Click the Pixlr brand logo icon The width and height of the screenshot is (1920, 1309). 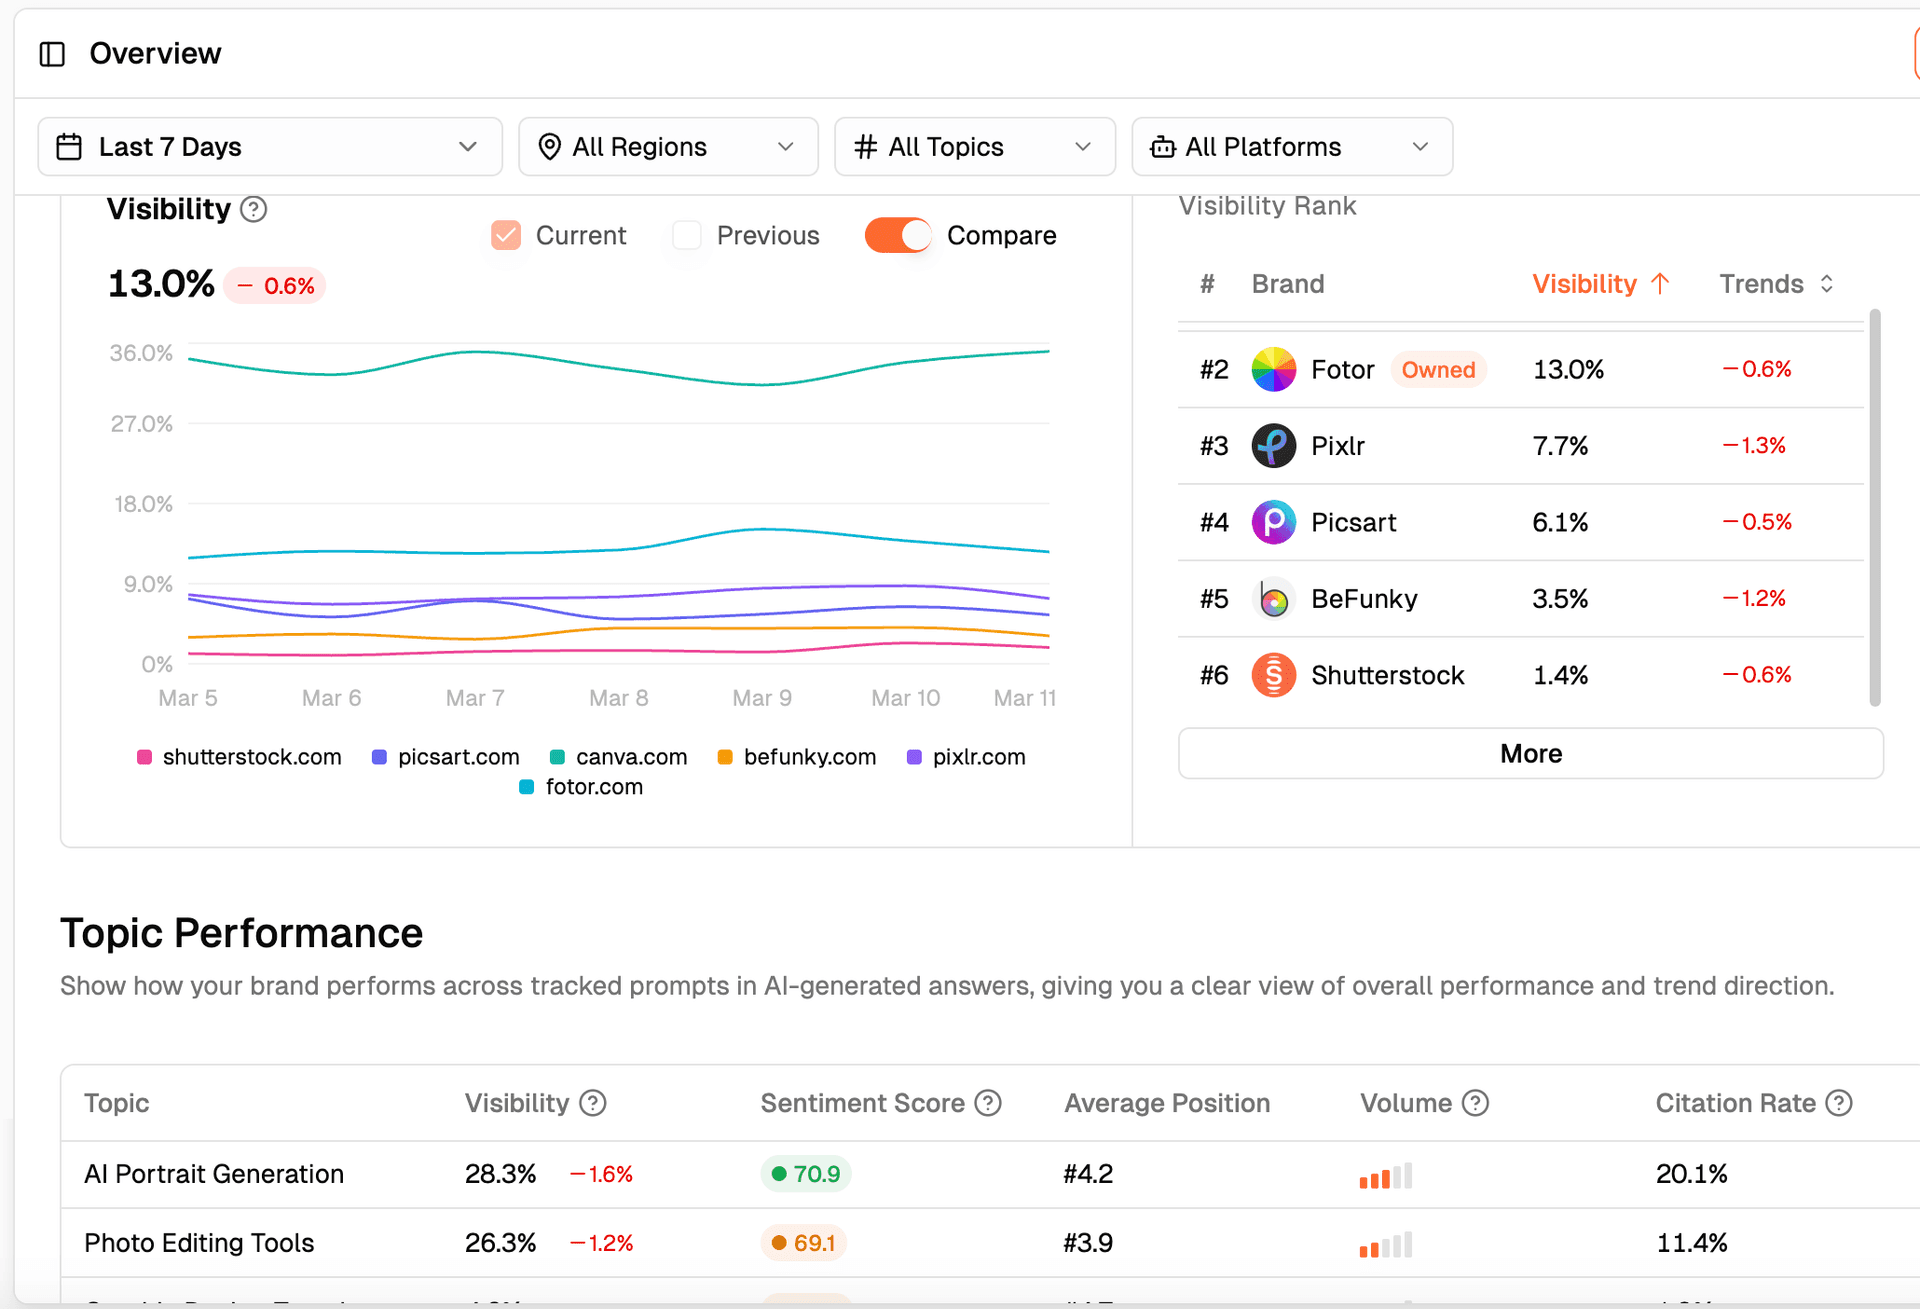point(1273,446)
